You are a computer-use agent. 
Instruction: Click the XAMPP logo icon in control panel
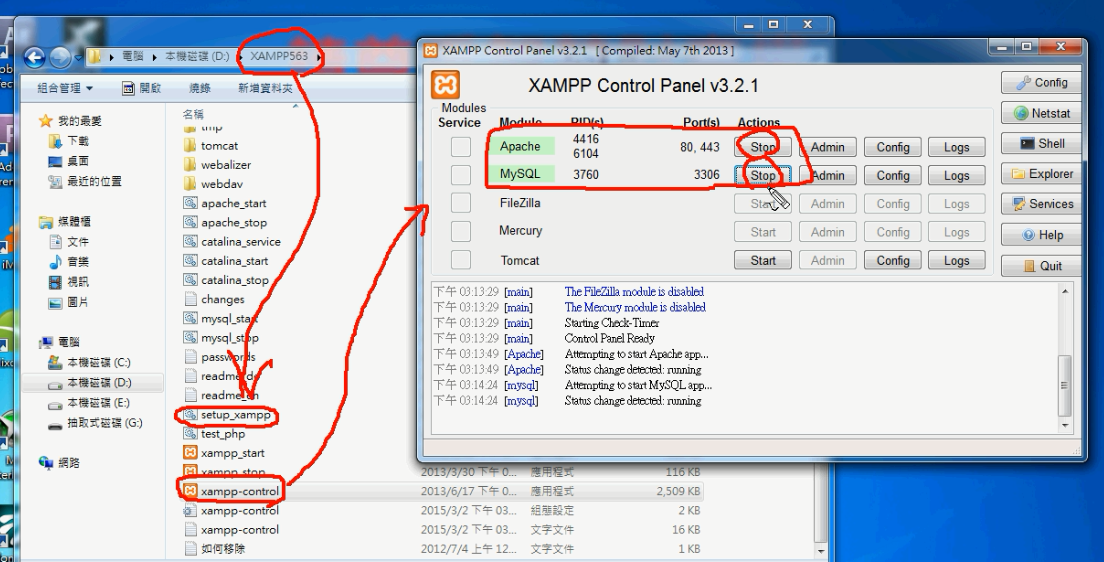click(x=445, y=85)
